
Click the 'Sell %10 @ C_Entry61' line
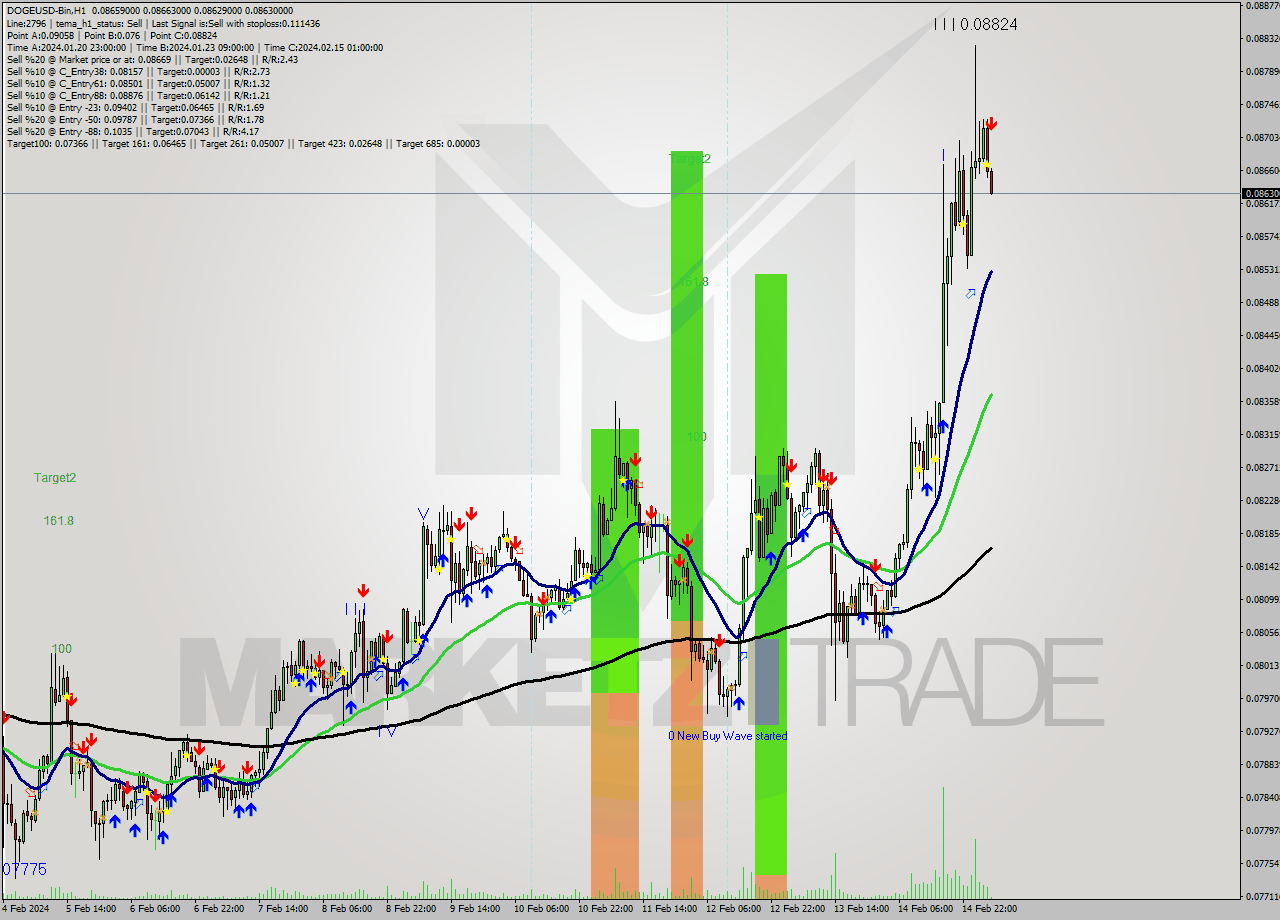click(x=138, y=83)
